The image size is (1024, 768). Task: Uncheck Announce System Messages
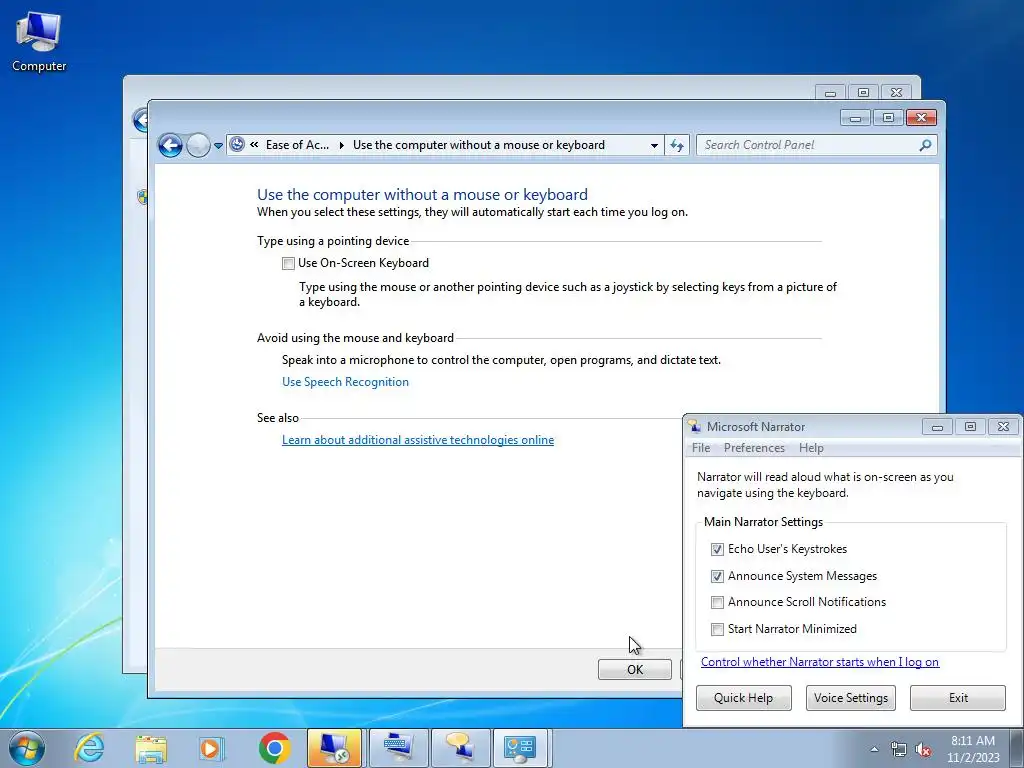pos(717,576)
